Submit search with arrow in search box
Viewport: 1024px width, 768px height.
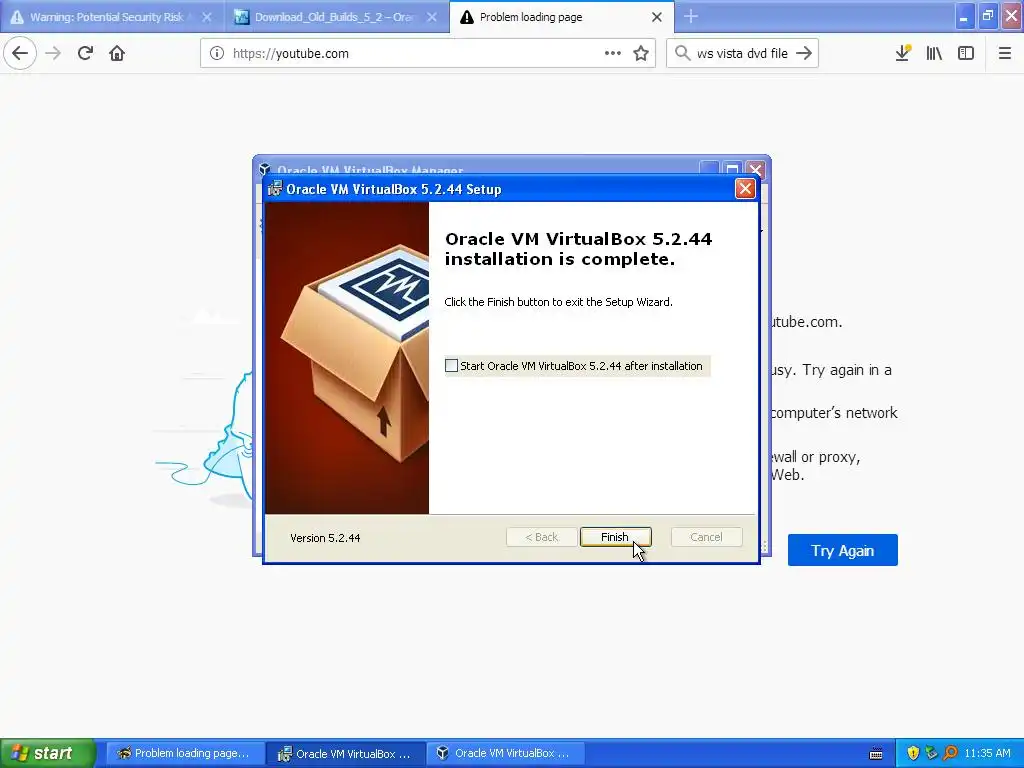[x=804, y=53]
